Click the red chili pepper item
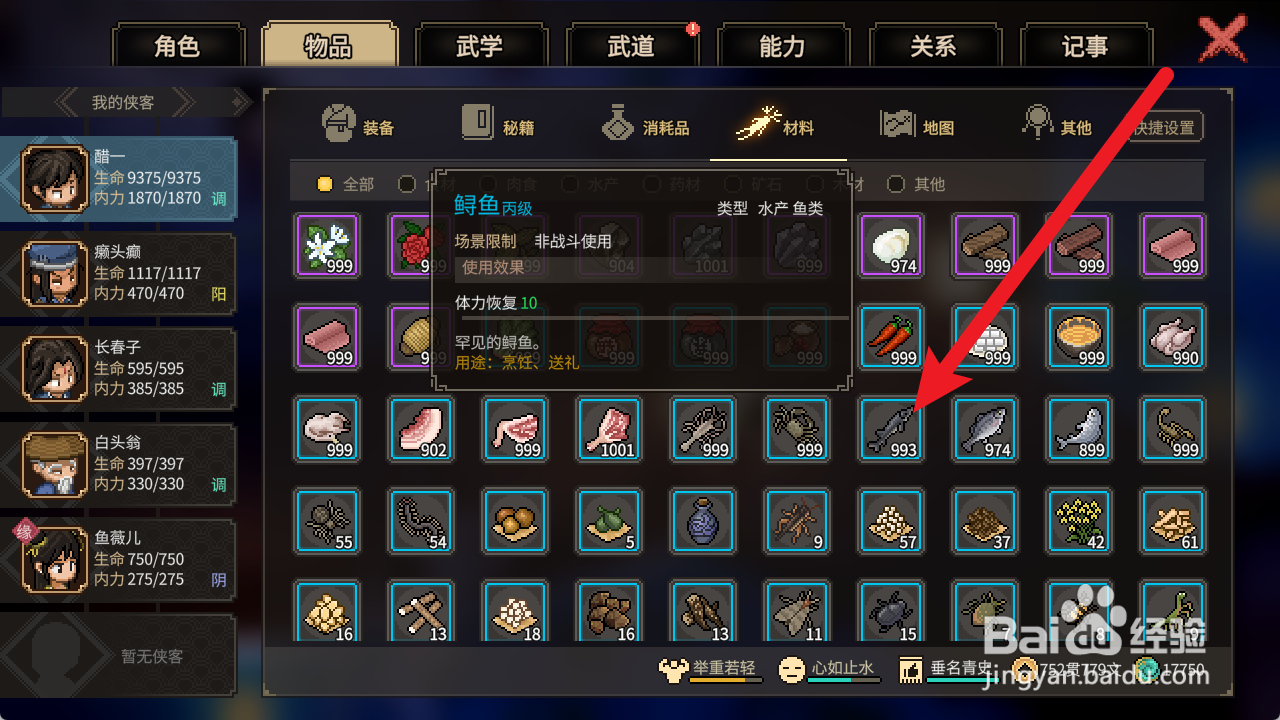 (x=890, y=337)
